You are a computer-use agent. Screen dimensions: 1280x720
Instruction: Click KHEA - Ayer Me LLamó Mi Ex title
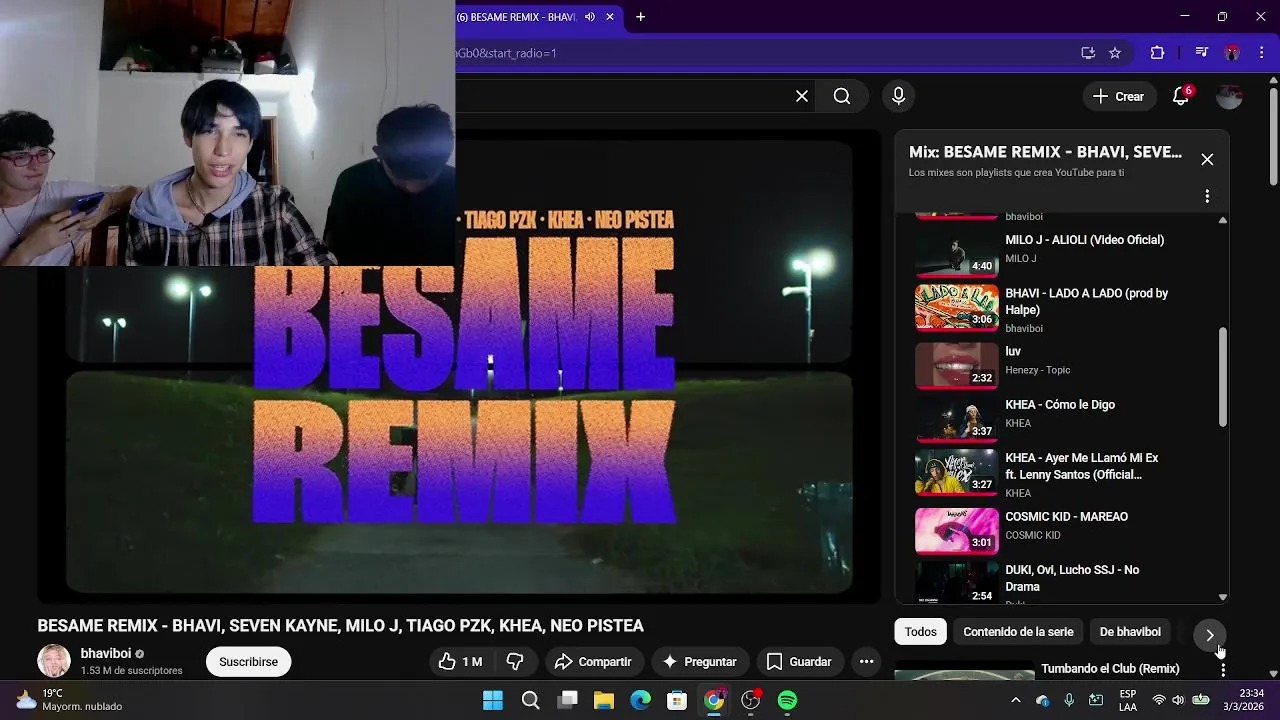tap(1082, 466)
